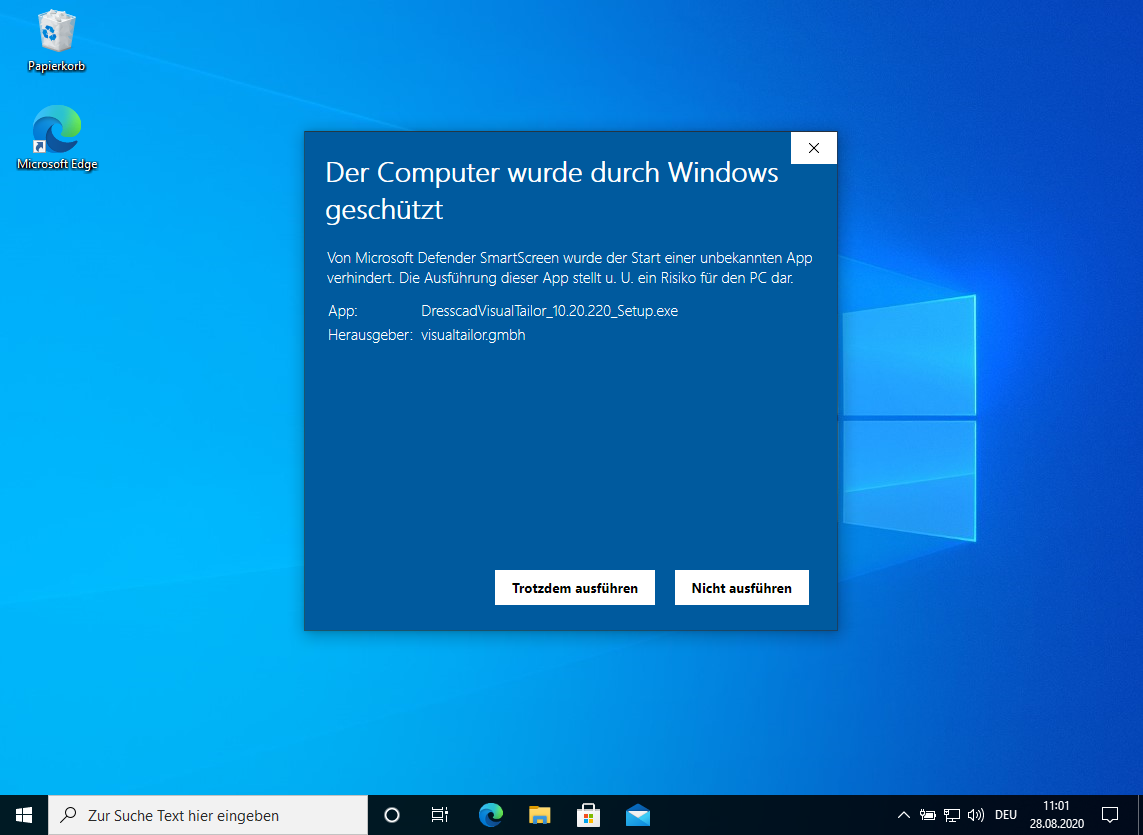
Task: Click the taskbar search box
Action: pos(208,815)
